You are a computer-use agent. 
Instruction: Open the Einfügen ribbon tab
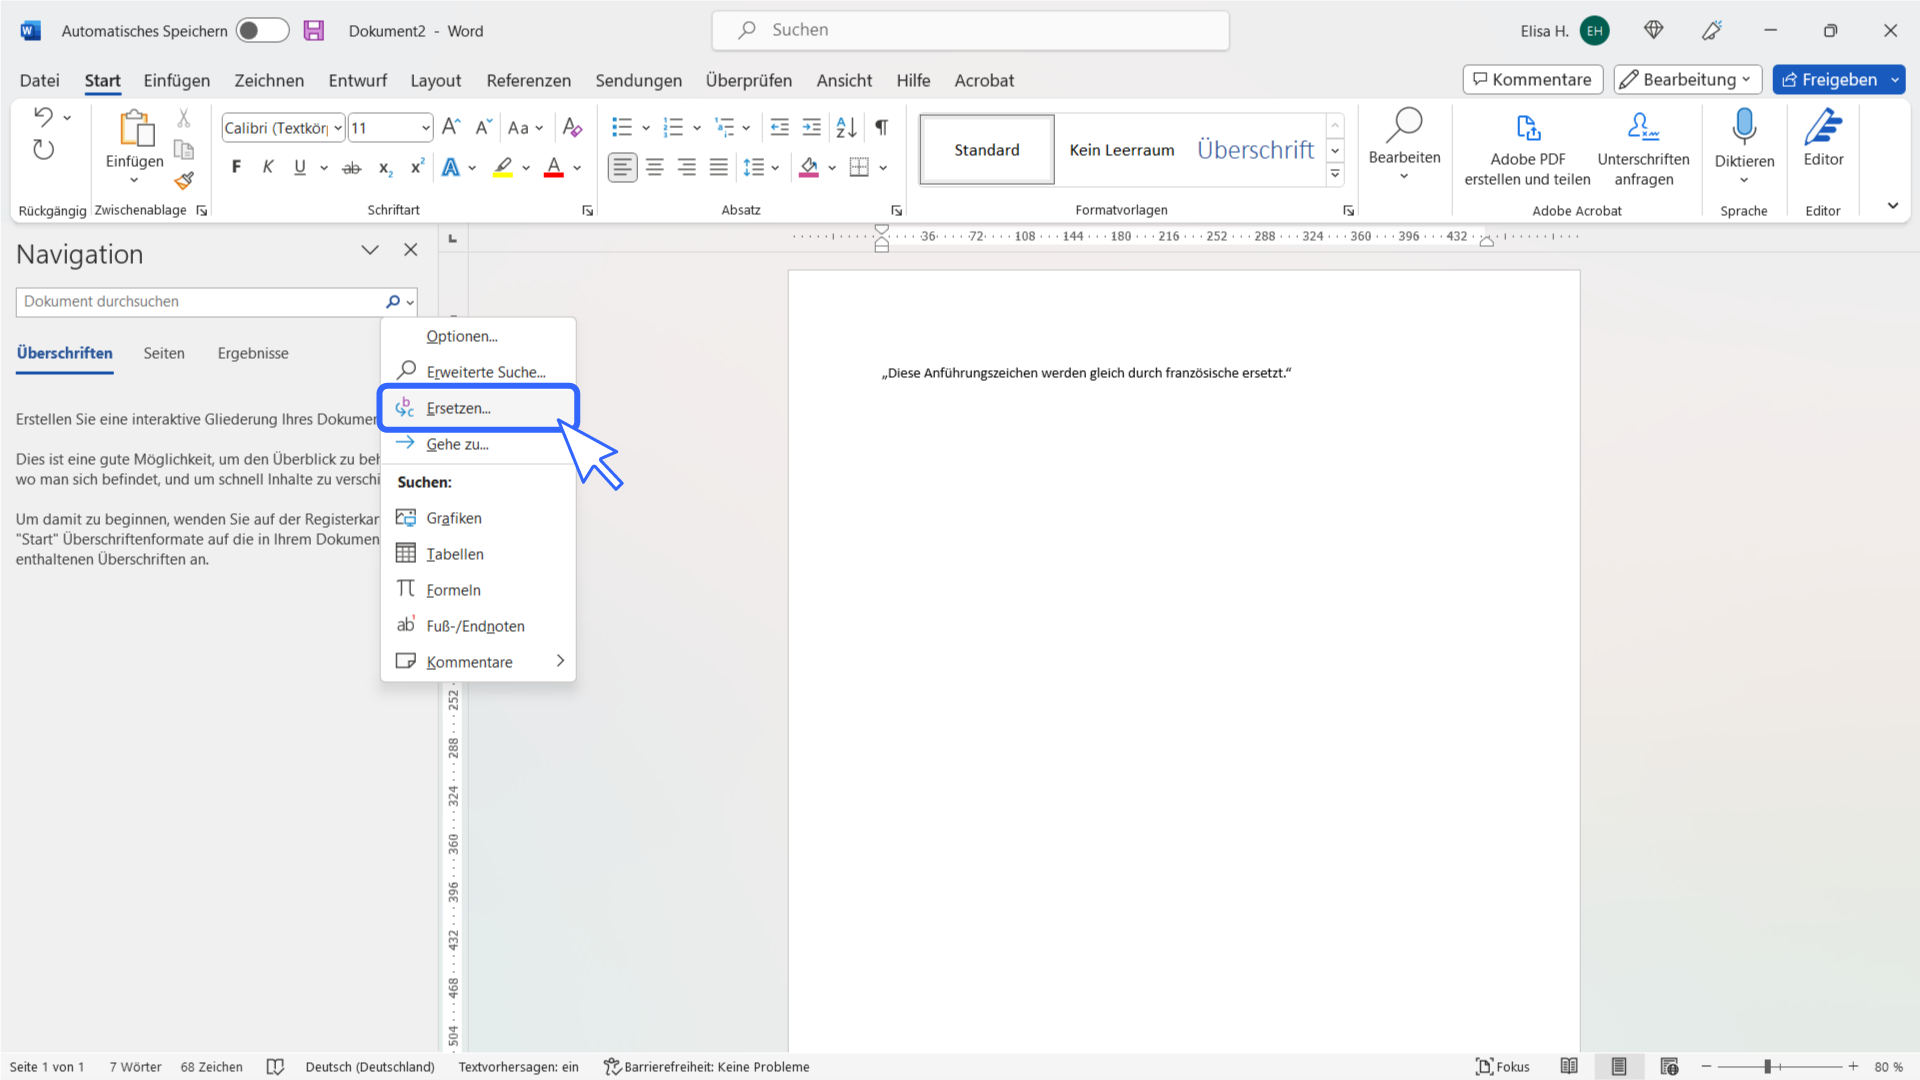coord(176,80)
